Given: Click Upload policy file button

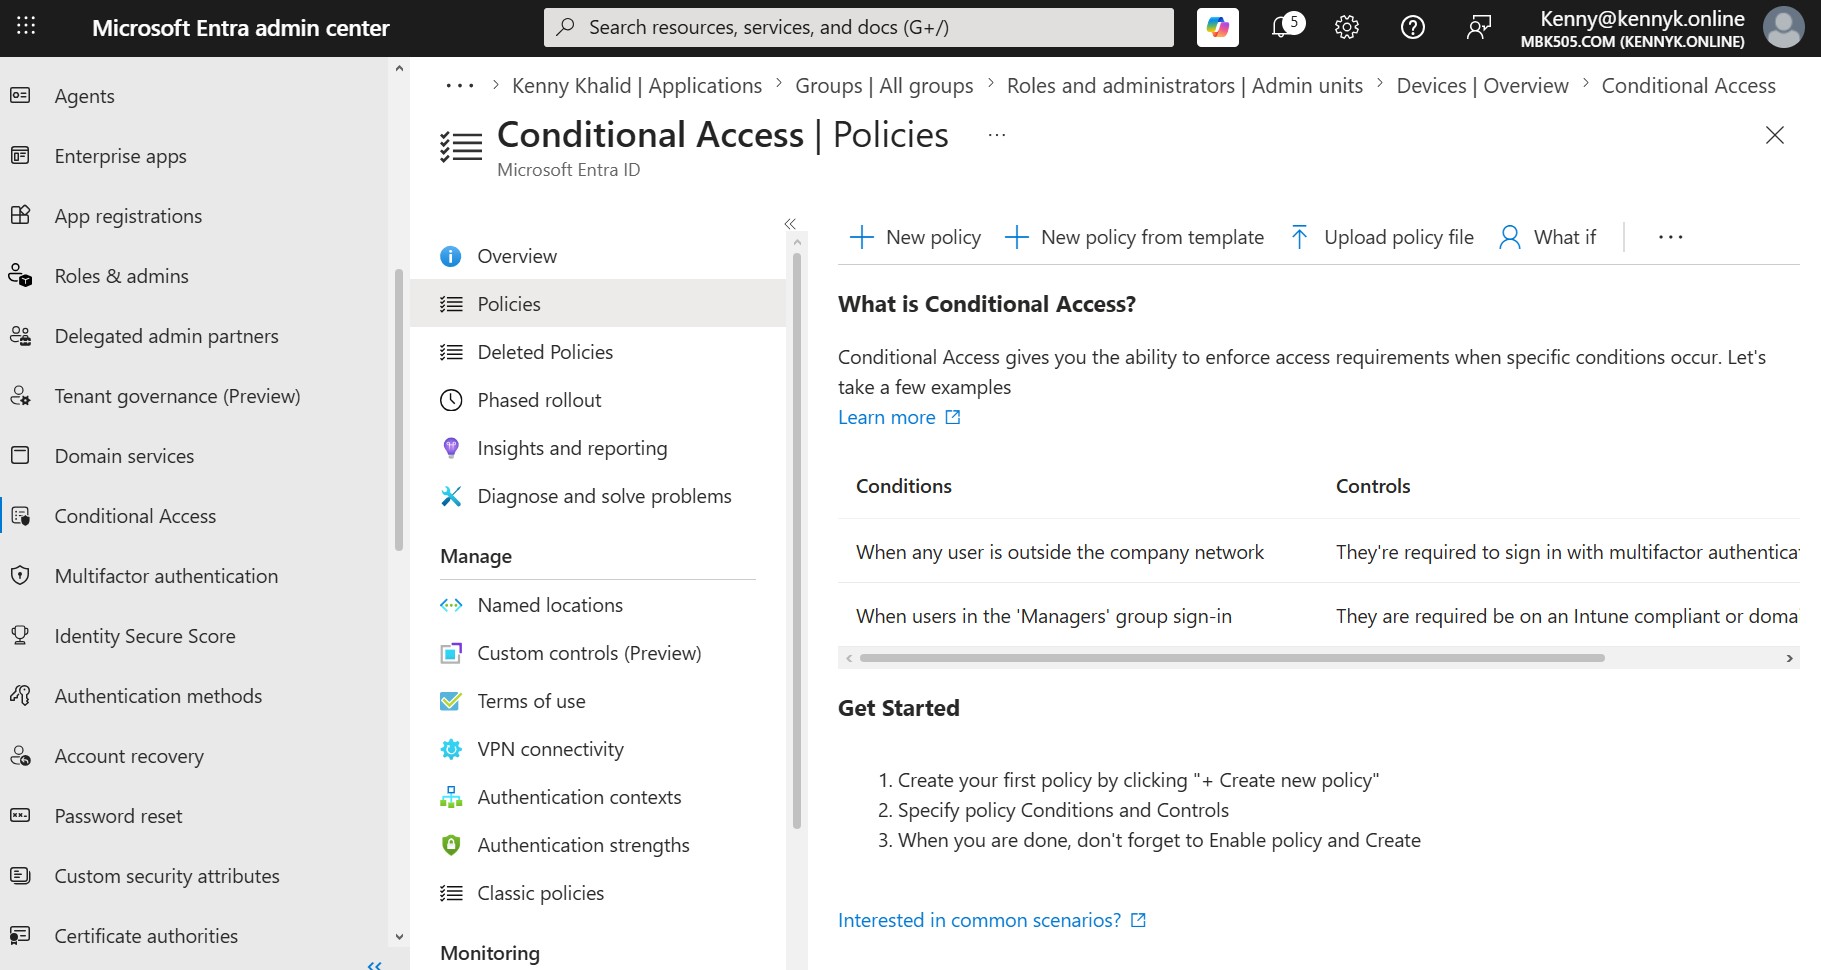Looking at the screenshot, I should tap(1381, 237).
